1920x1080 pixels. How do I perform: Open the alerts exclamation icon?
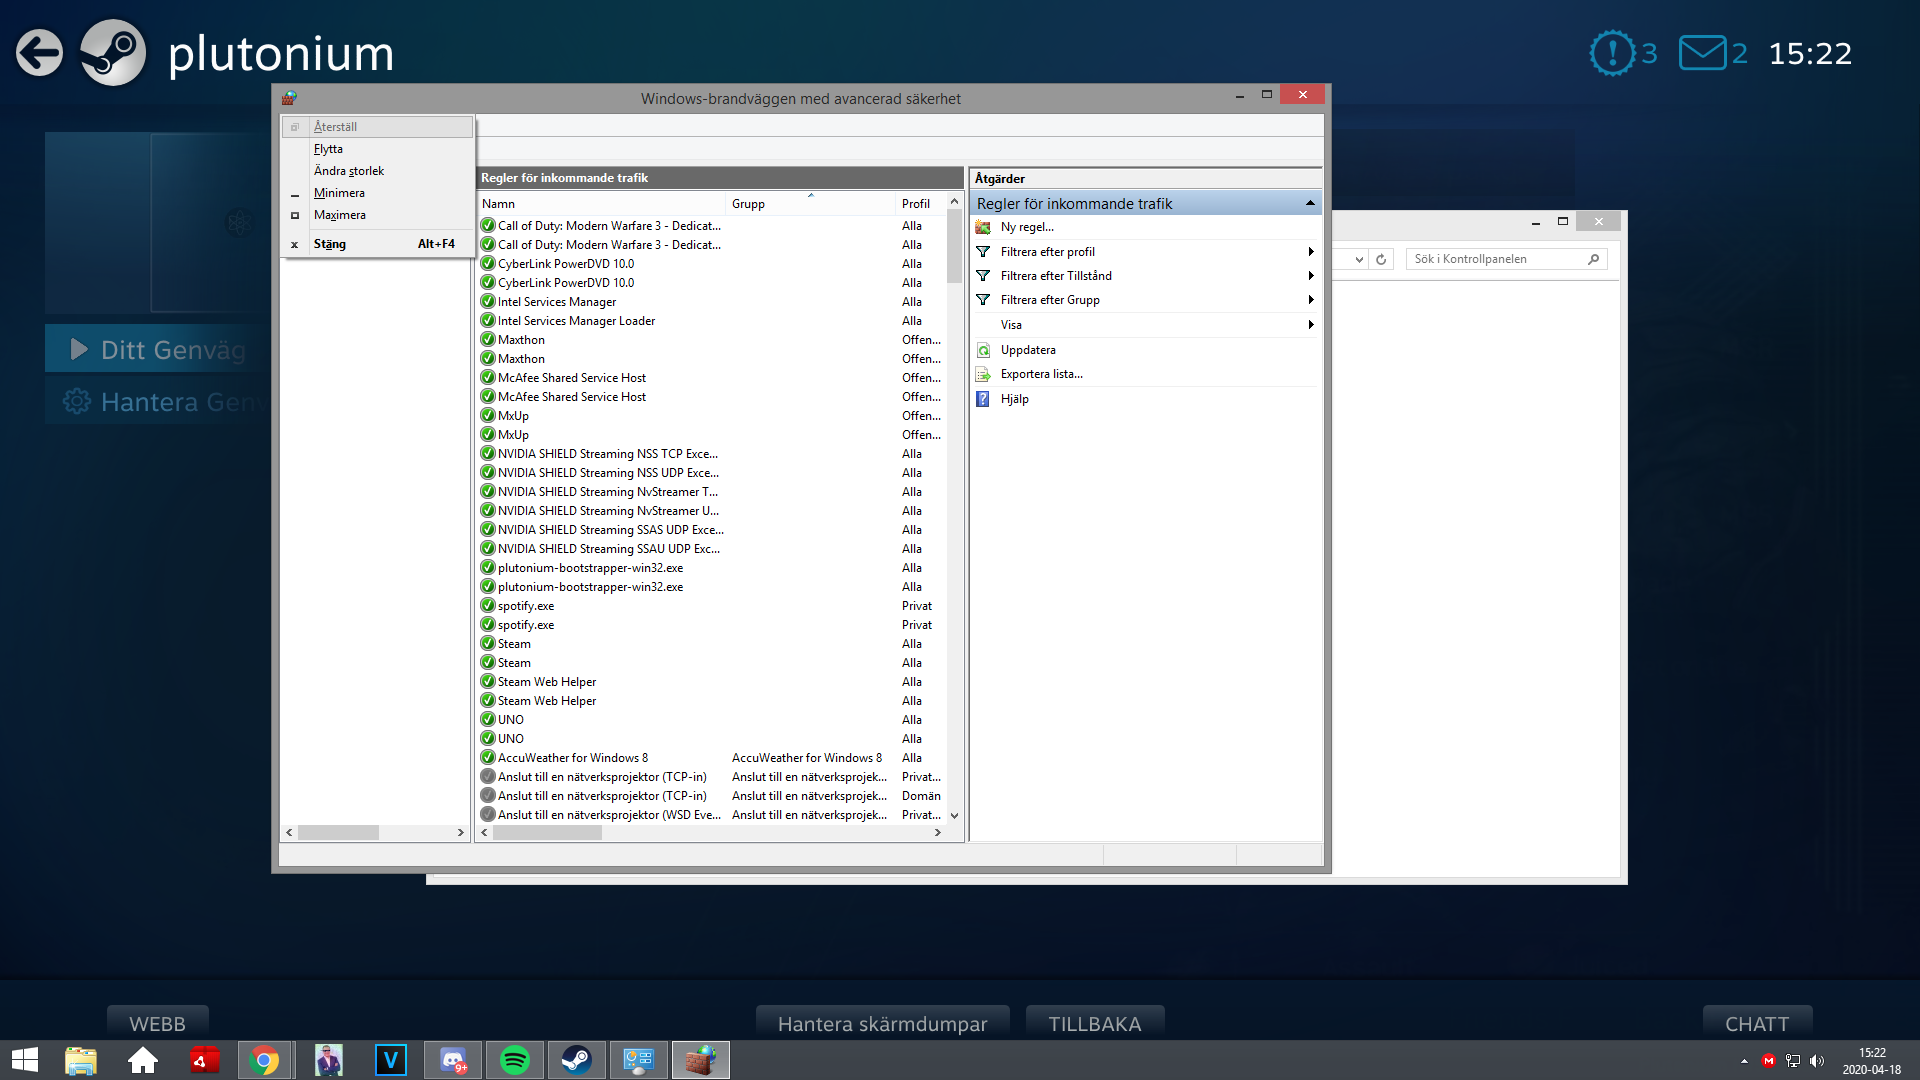point(1611,53)
